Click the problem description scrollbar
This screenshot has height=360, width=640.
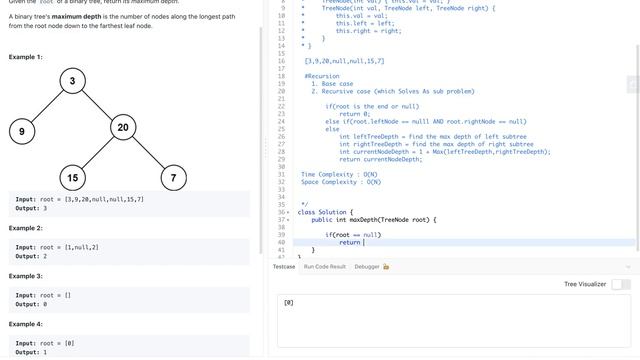coord(261,141)
